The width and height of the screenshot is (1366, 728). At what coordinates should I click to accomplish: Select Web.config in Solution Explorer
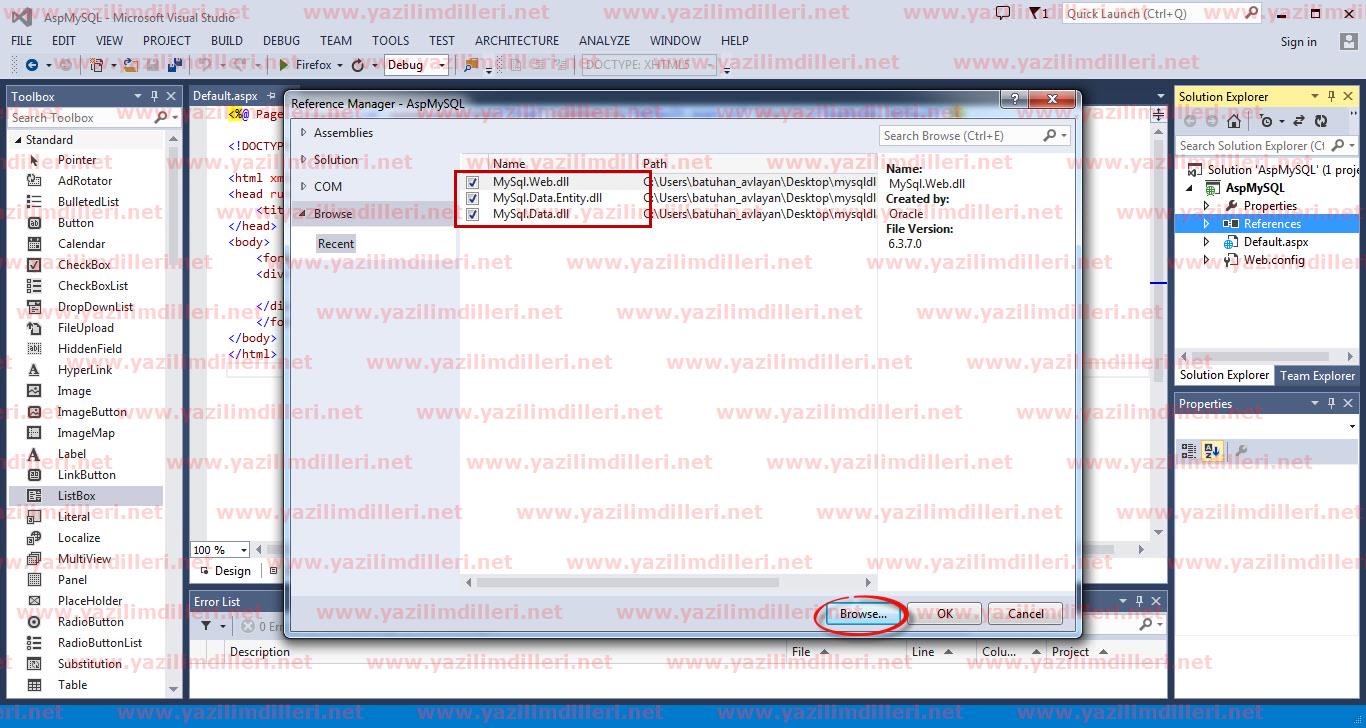click(1273, 260)
